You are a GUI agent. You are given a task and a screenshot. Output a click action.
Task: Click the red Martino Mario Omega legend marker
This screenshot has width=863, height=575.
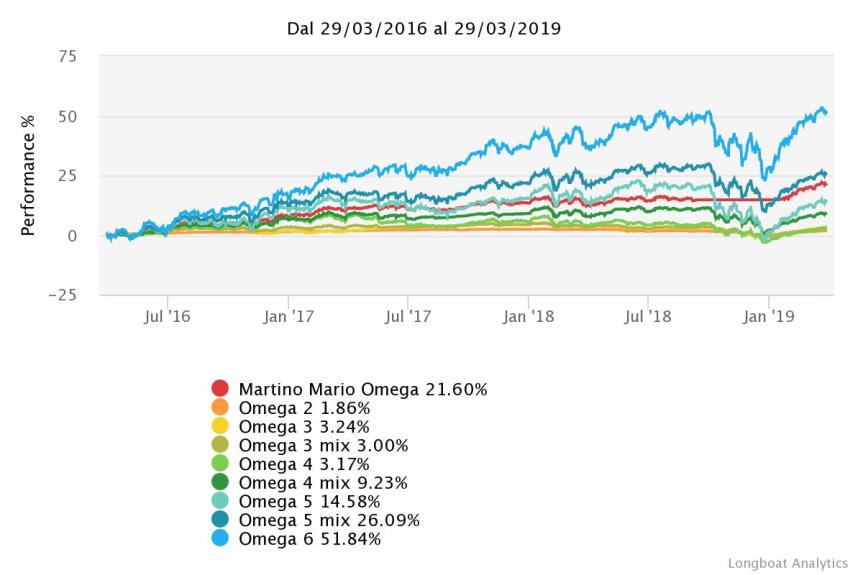[x=221, y=389]
